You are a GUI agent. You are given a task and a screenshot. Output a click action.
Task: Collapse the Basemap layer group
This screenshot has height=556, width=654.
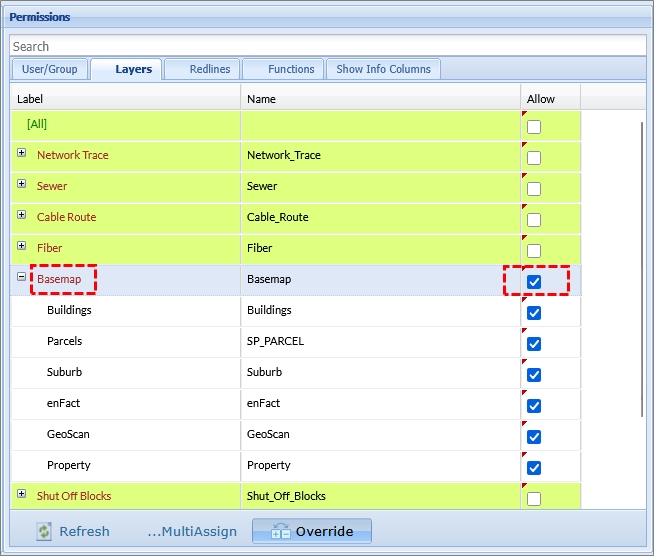pyautogui.click(x=22, y=278)
